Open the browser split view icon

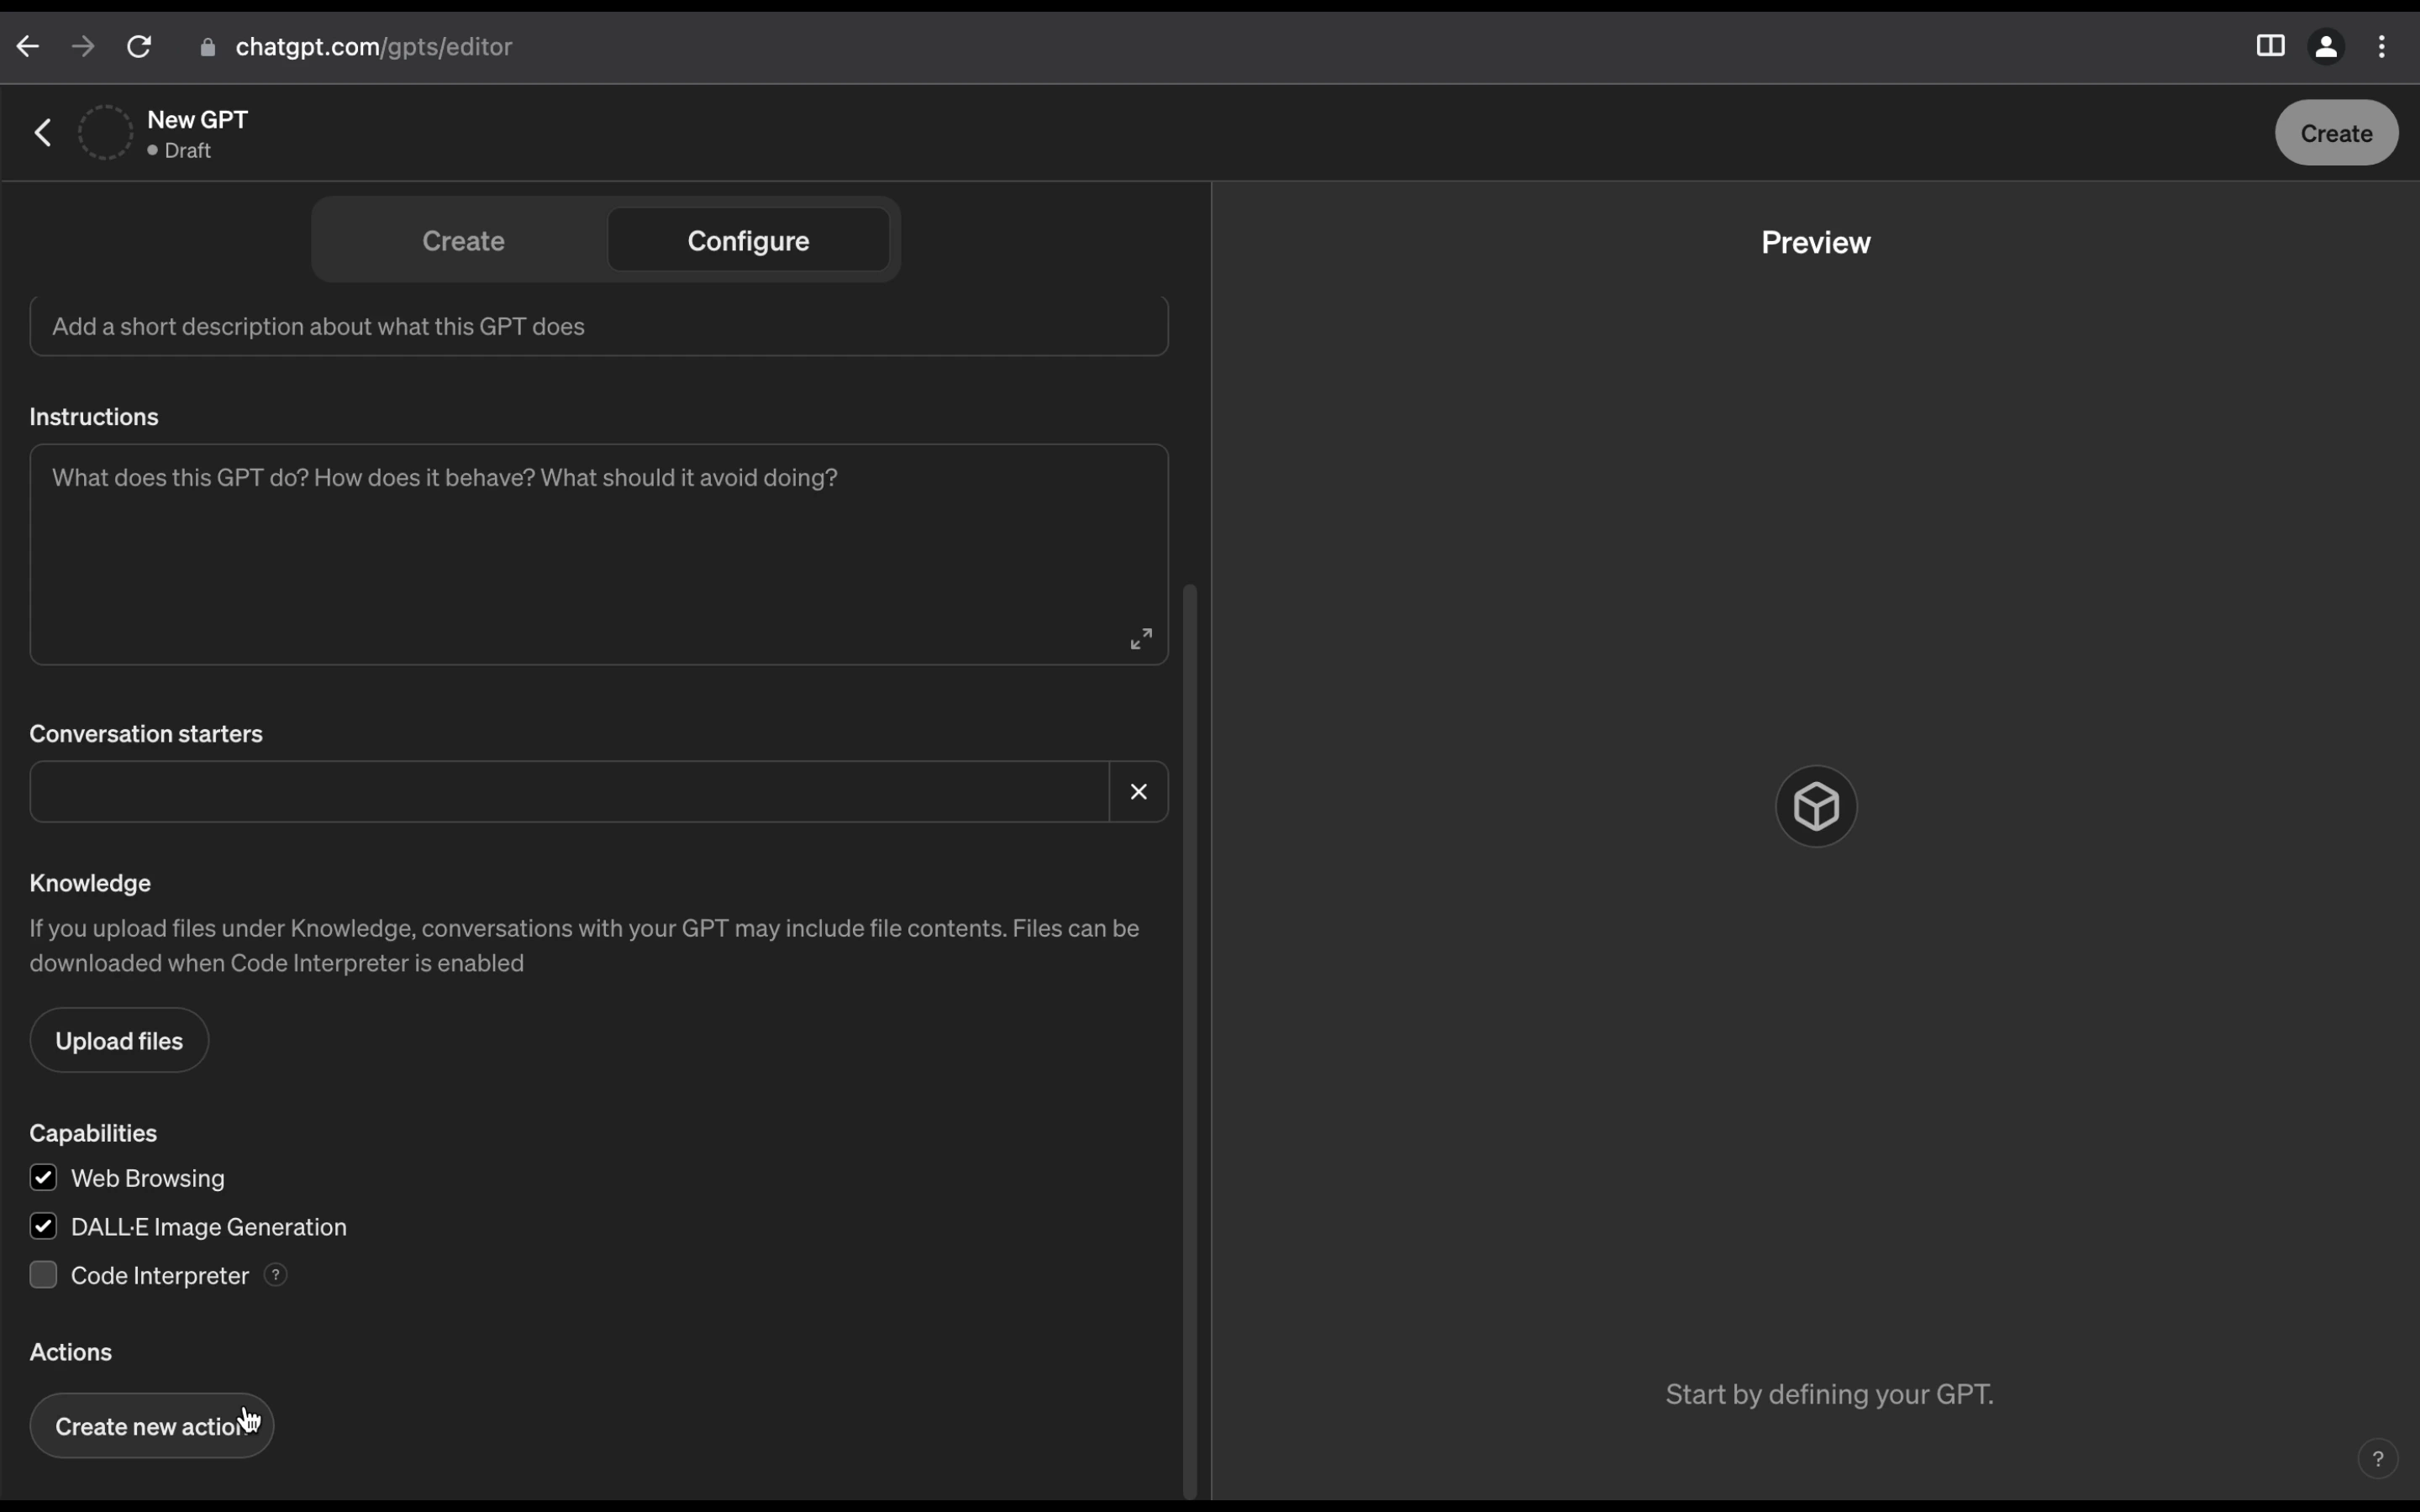tap(2271, 46)
